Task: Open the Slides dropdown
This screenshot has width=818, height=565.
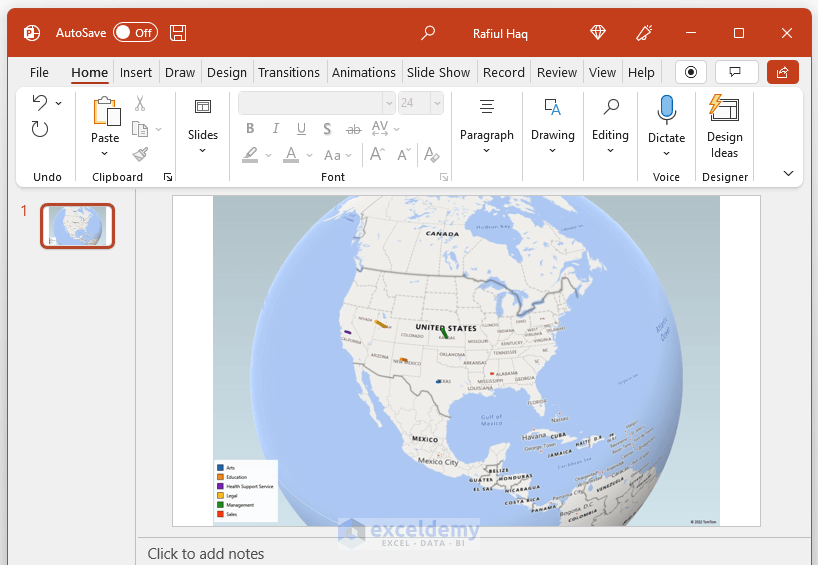Action: coord(203,127)
